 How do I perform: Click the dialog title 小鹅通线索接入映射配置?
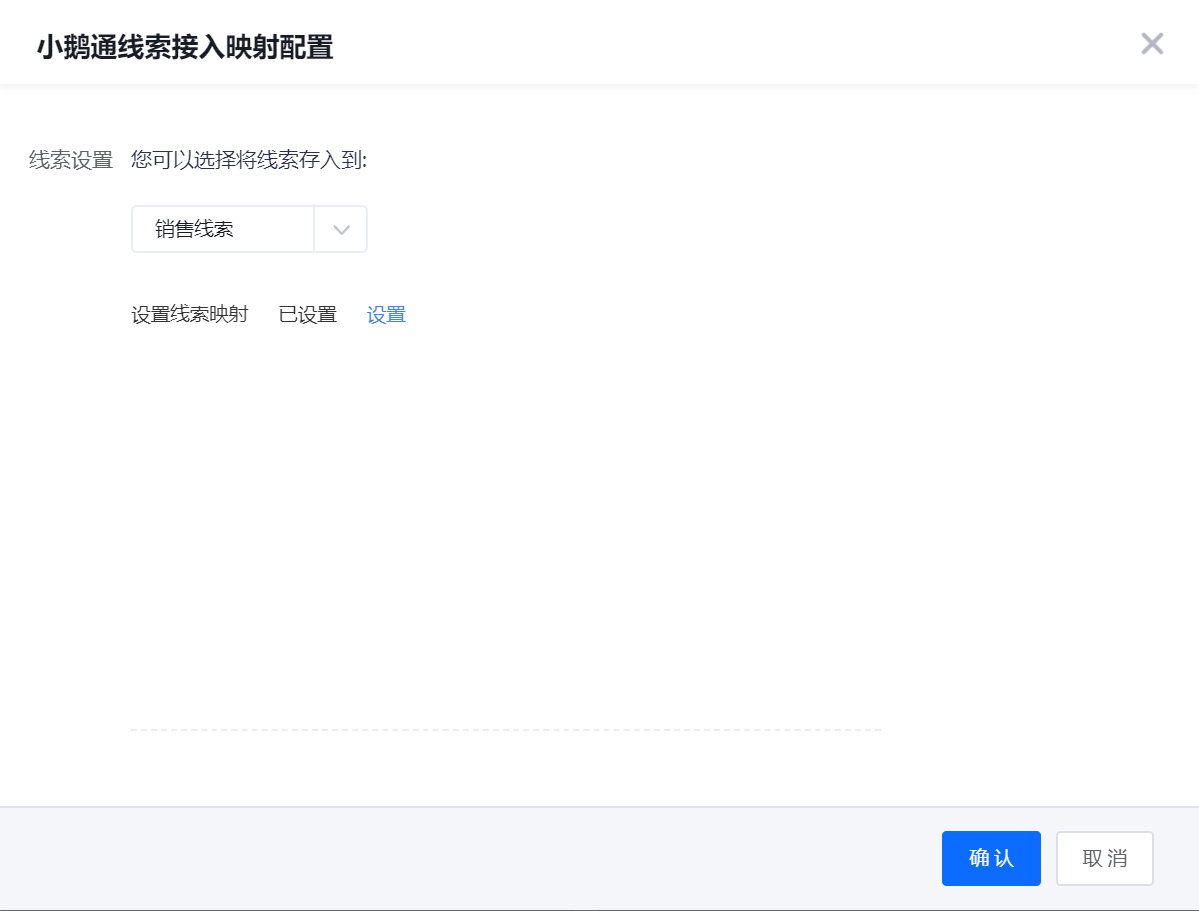[x=185, y=47]
